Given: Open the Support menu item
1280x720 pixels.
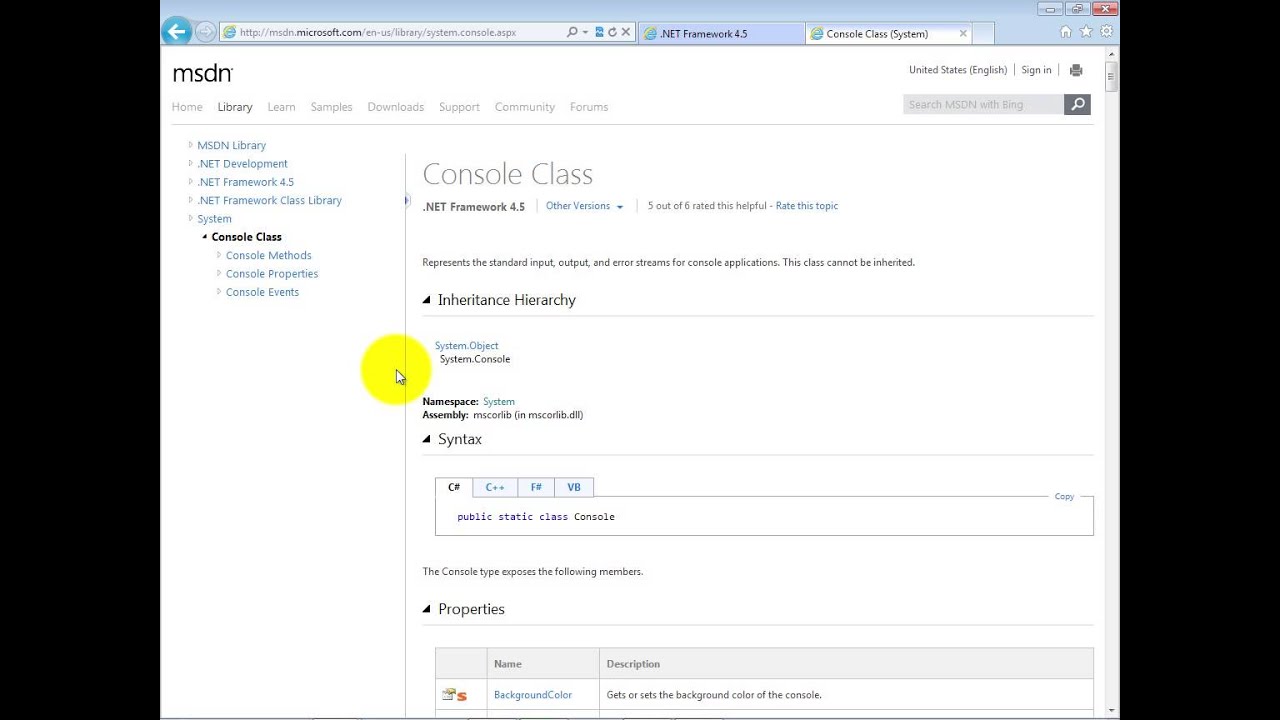Looking at the screenshot, I should (x=459, y=107).
